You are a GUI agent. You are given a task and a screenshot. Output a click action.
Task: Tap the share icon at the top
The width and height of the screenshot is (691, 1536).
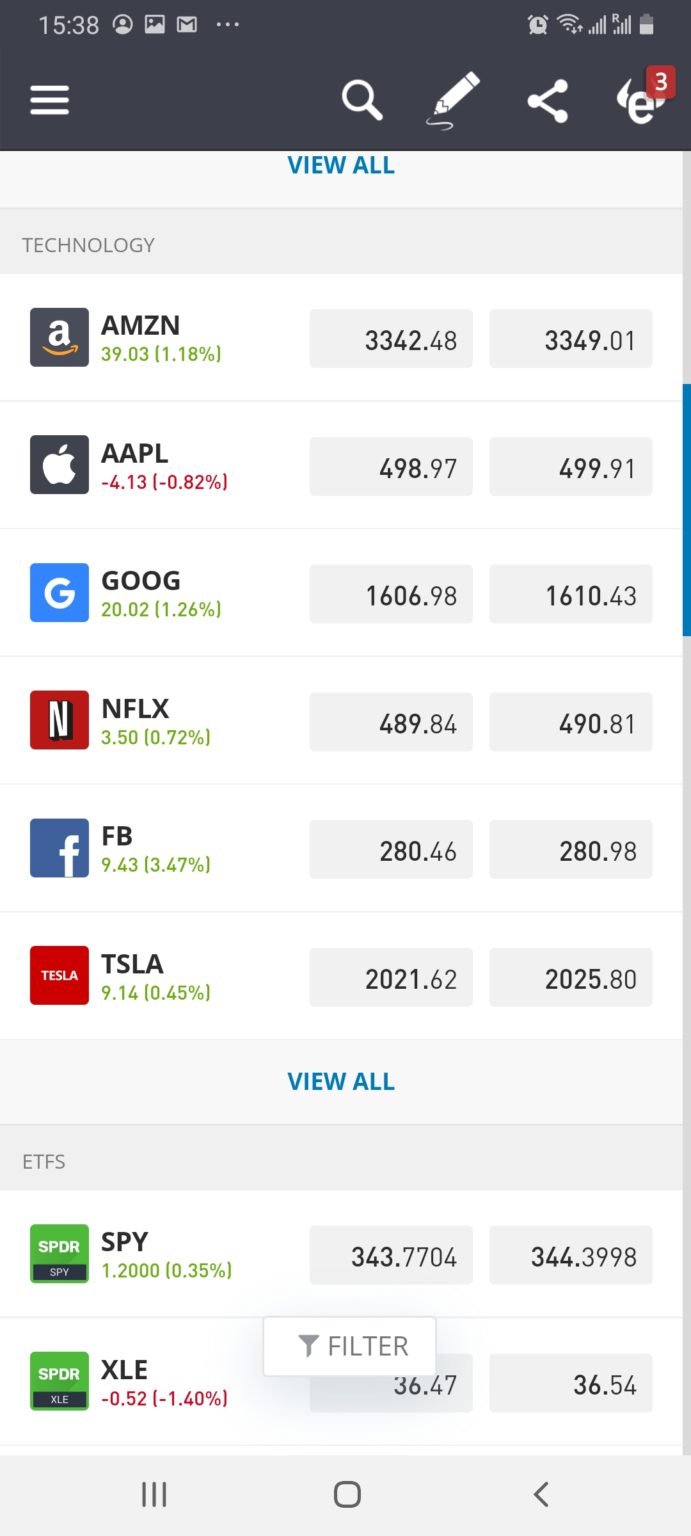547,100
